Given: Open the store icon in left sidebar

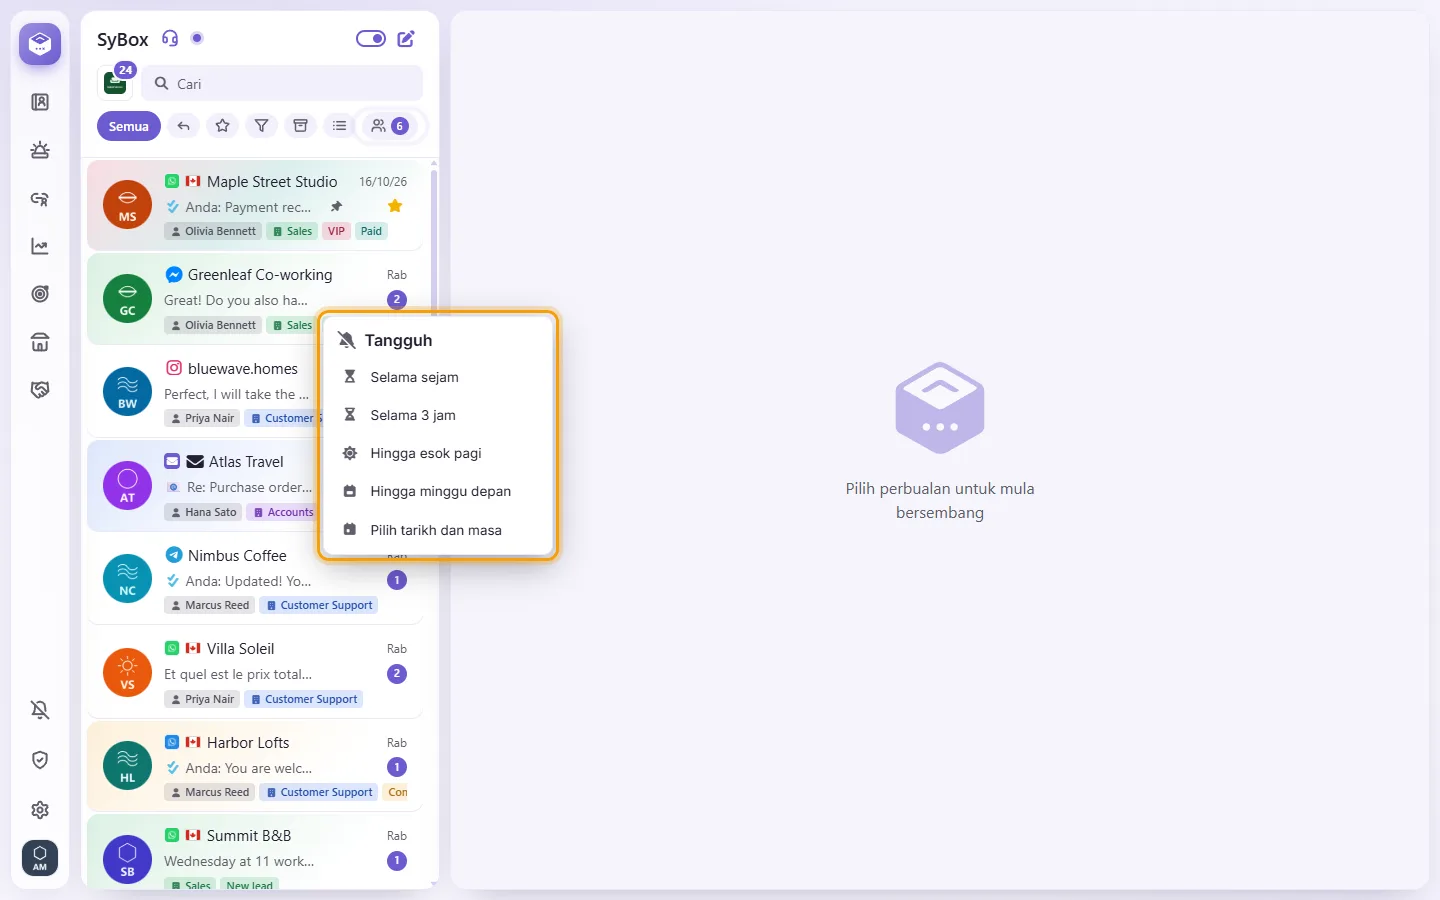Looking at the screenshot, I should pyautogui.click(x=40, y=342).
